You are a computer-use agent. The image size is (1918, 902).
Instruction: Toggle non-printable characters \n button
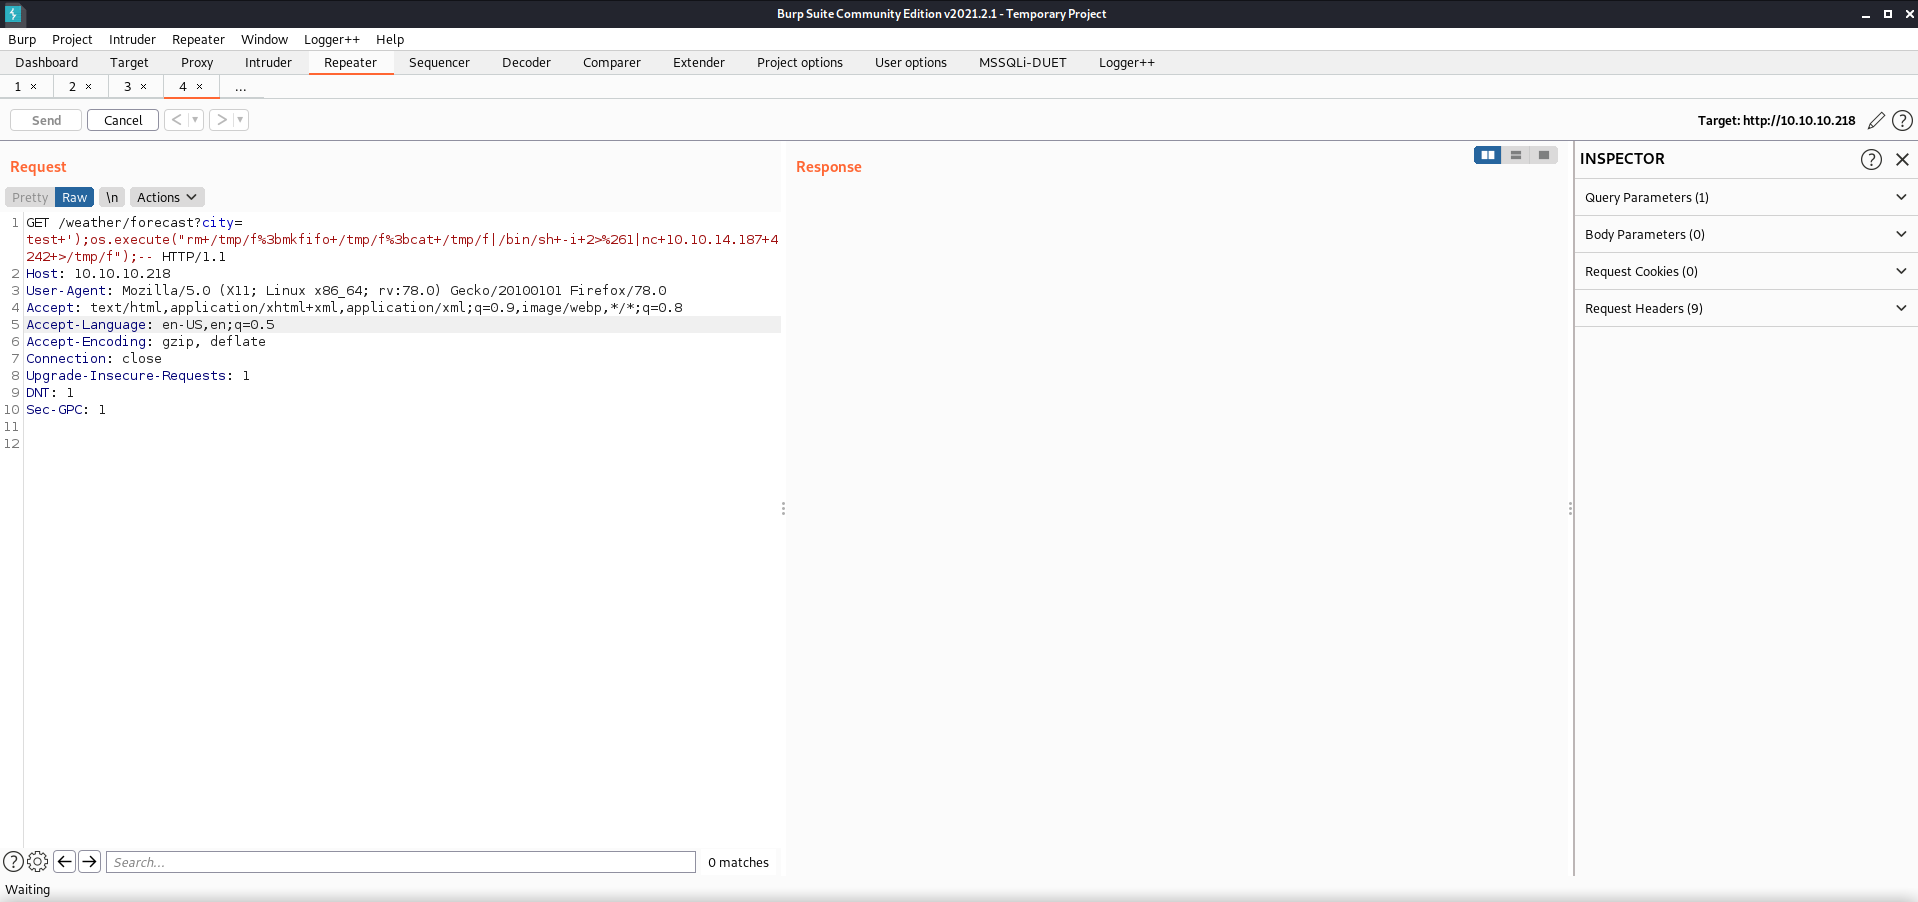(x=112, y=198)
